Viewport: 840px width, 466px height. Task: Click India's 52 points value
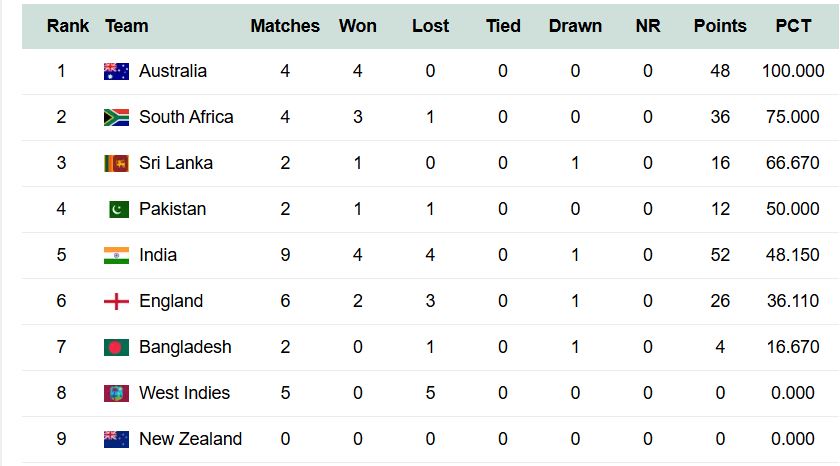click(x=720, y=255)
